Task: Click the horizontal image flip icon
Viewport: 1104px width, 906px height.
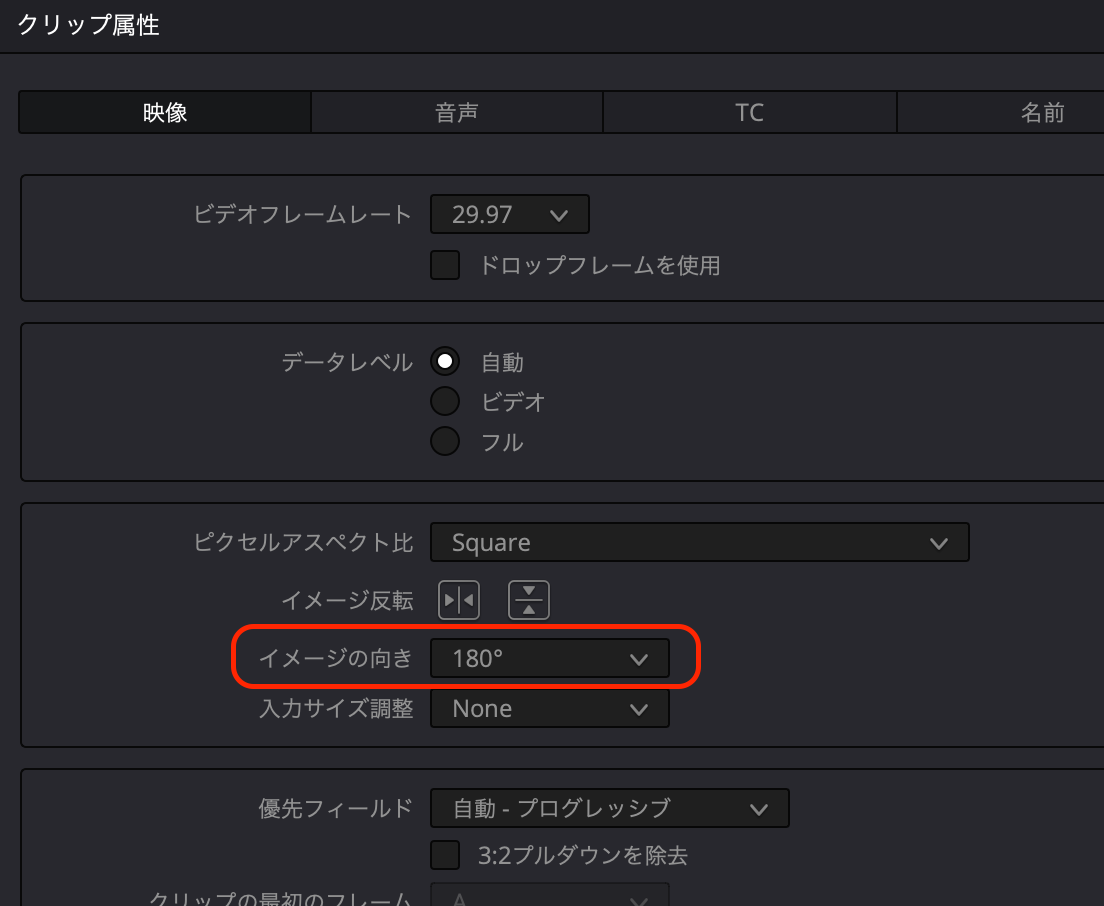Action: (459, 601)
